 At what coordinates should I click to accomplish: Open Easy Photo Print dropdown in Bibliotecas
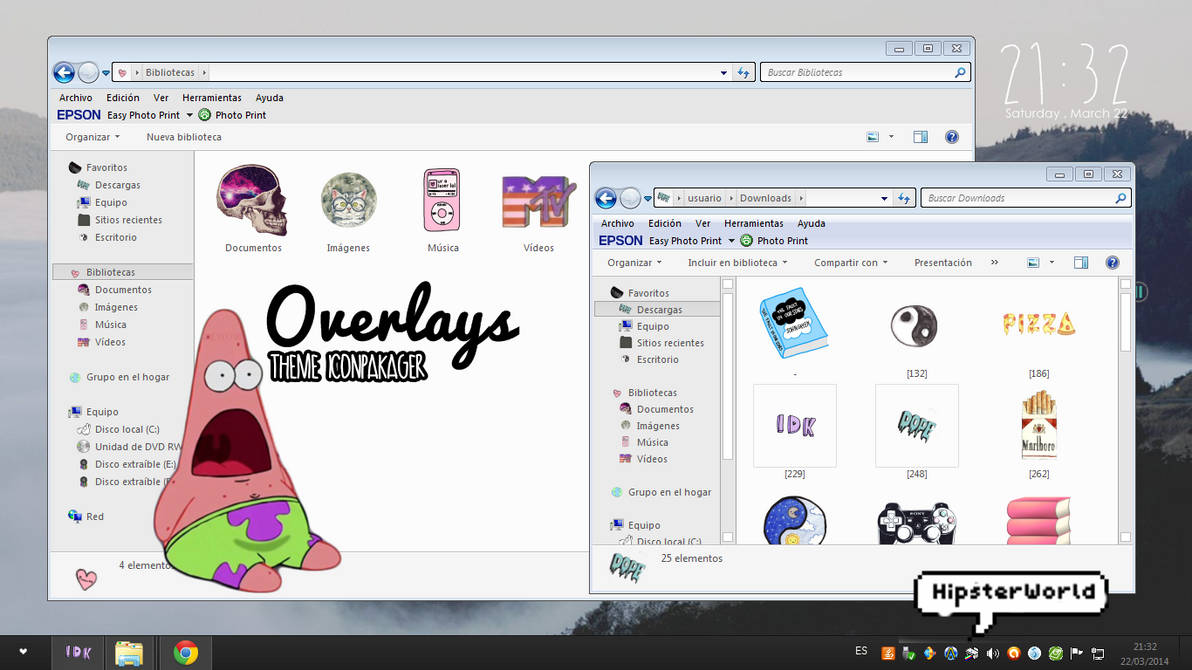click(189, 115)
